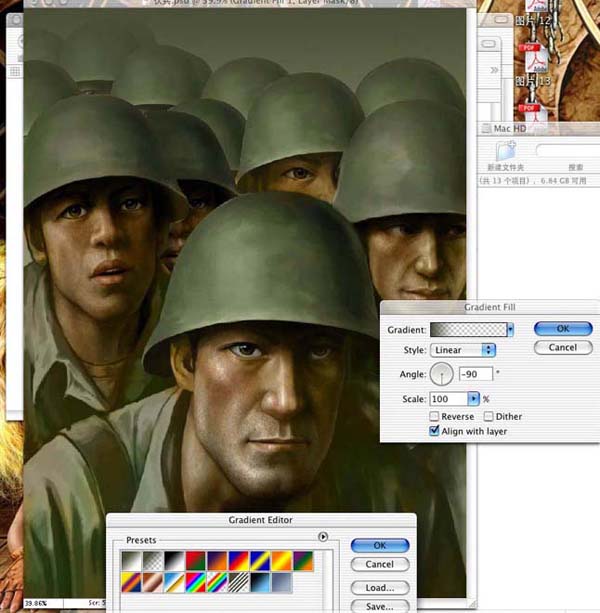Pick the Chrome blue-and-gold gradient preset
Image resolution: width=600 pixels, height=613 pixels.
pos(174,583)
